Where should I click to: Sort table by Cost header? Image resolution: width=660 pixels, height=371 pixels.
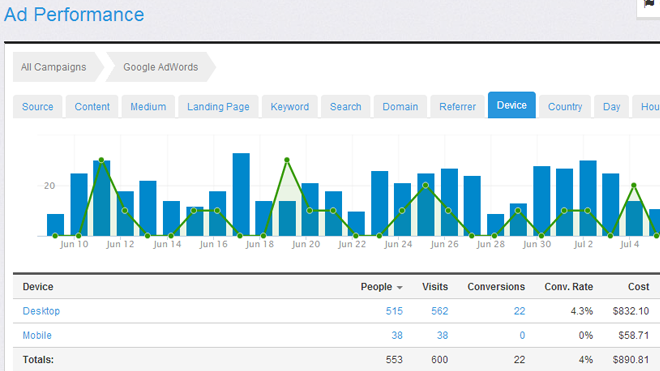[x=639, y=287]
